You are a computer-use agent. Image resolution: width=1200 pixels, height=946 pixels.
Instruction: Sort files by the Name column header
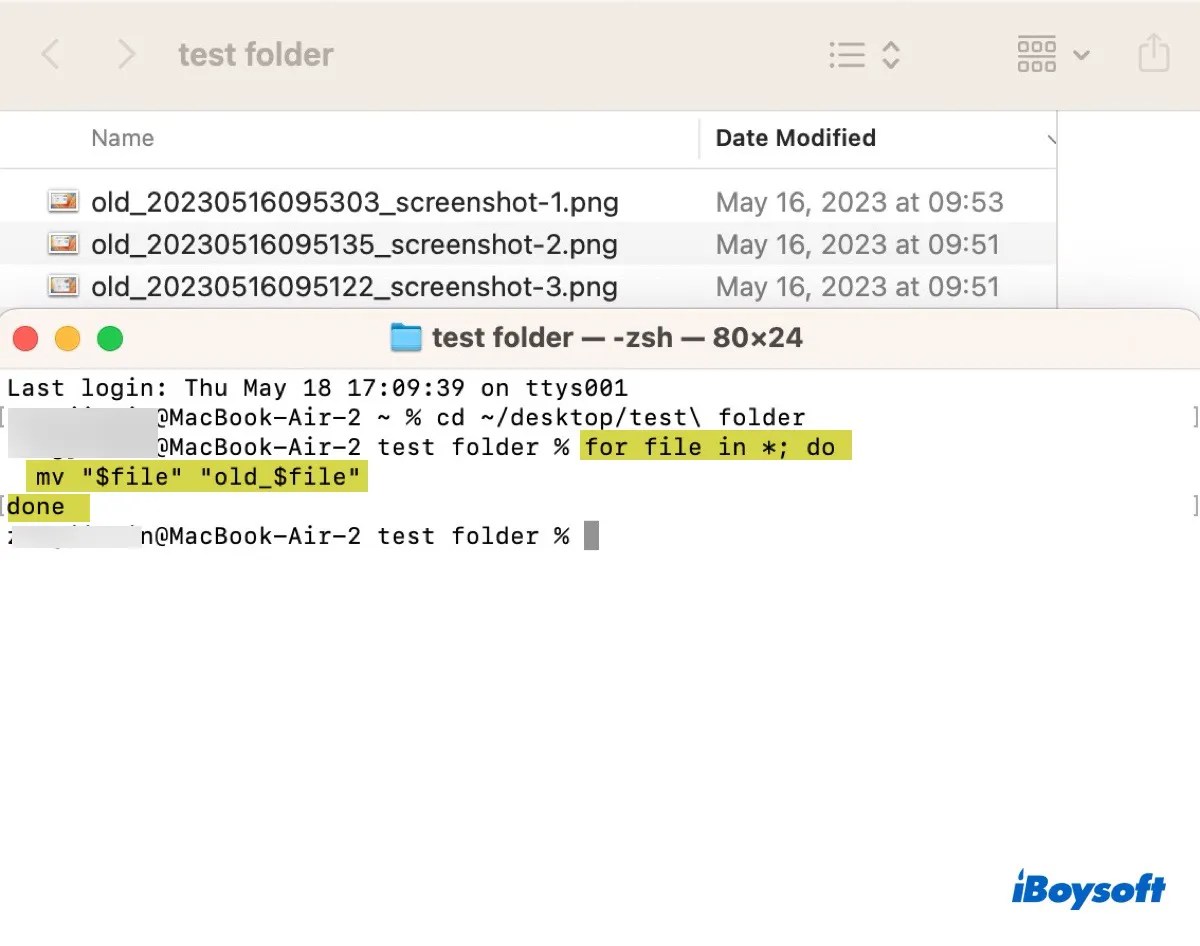122,139
